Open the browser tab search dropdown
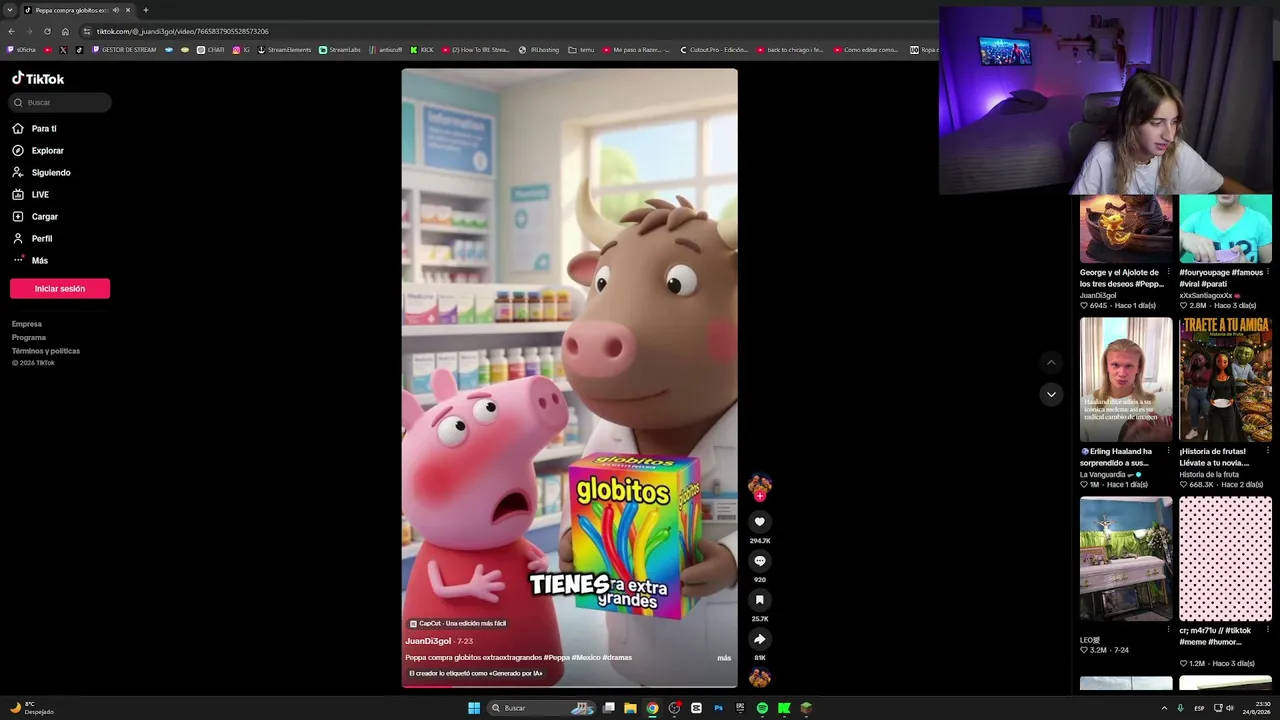The width and height of the screenshot is (1280, 720). tap(11, 10)
